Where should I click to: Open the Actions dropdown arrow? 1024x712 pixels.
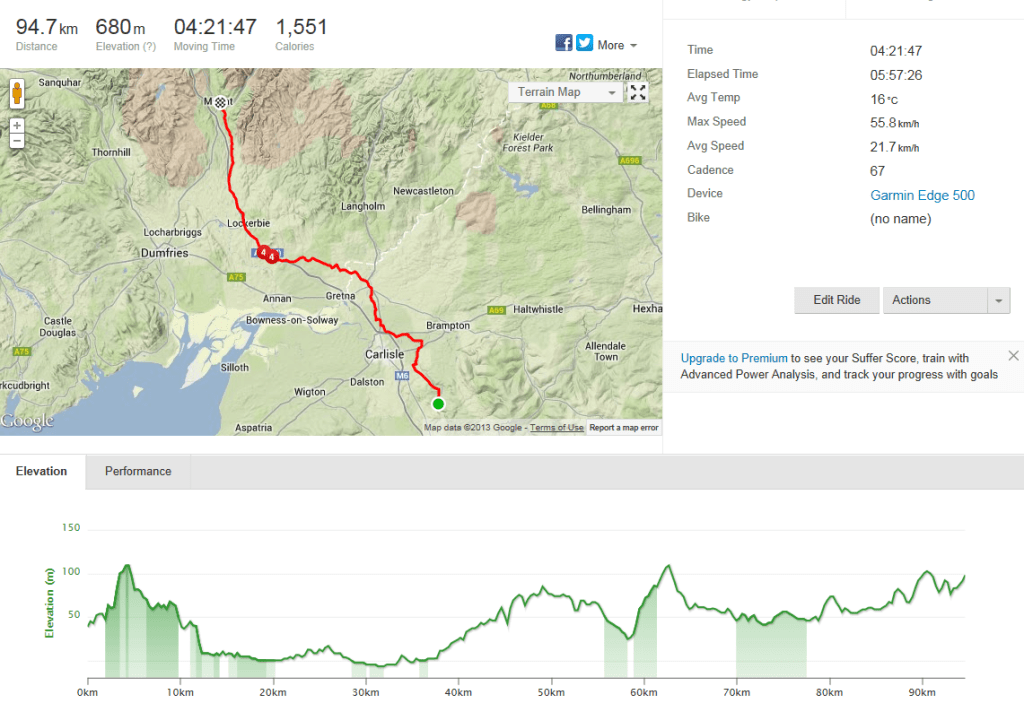pyautogui.click(x=997, y=301)
